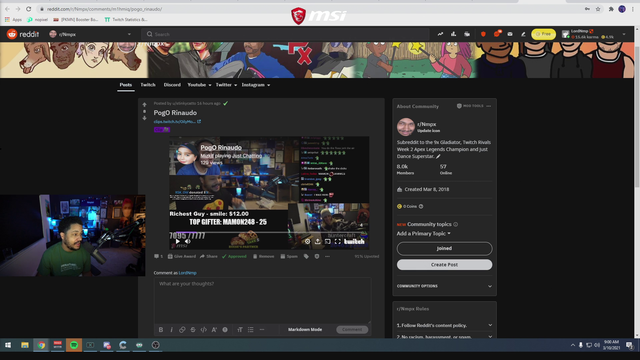Open the inbox envelope icon

click(510, 34)
